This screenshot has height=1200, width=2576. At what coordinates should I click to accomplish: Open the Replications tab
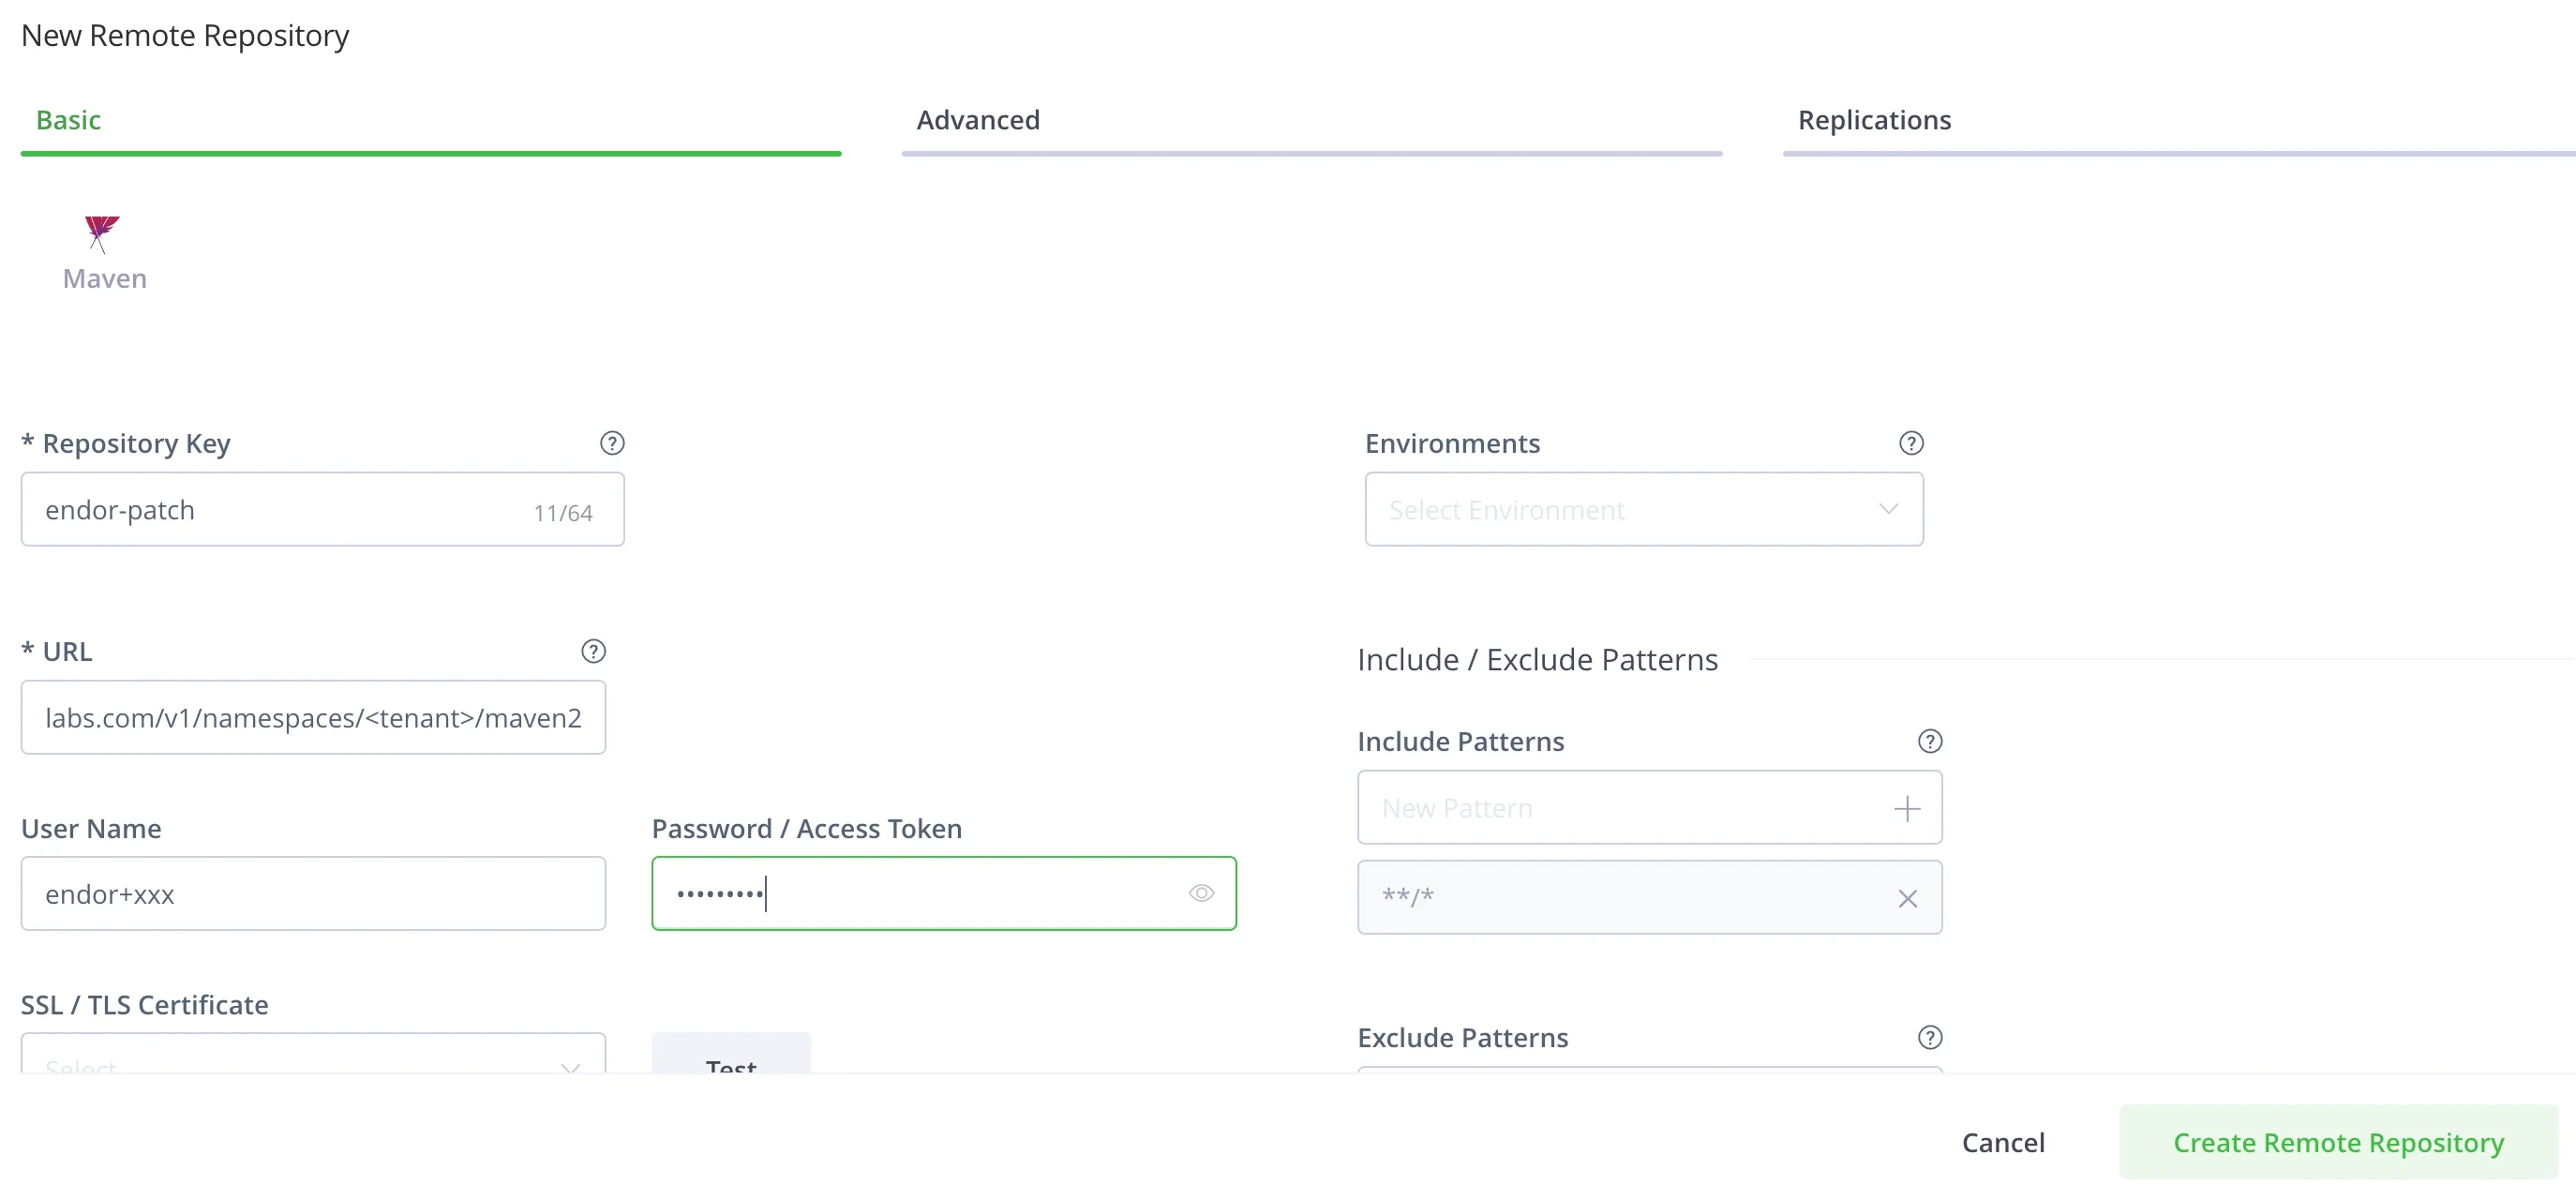pyautogui.click(x=1873, y=120)
